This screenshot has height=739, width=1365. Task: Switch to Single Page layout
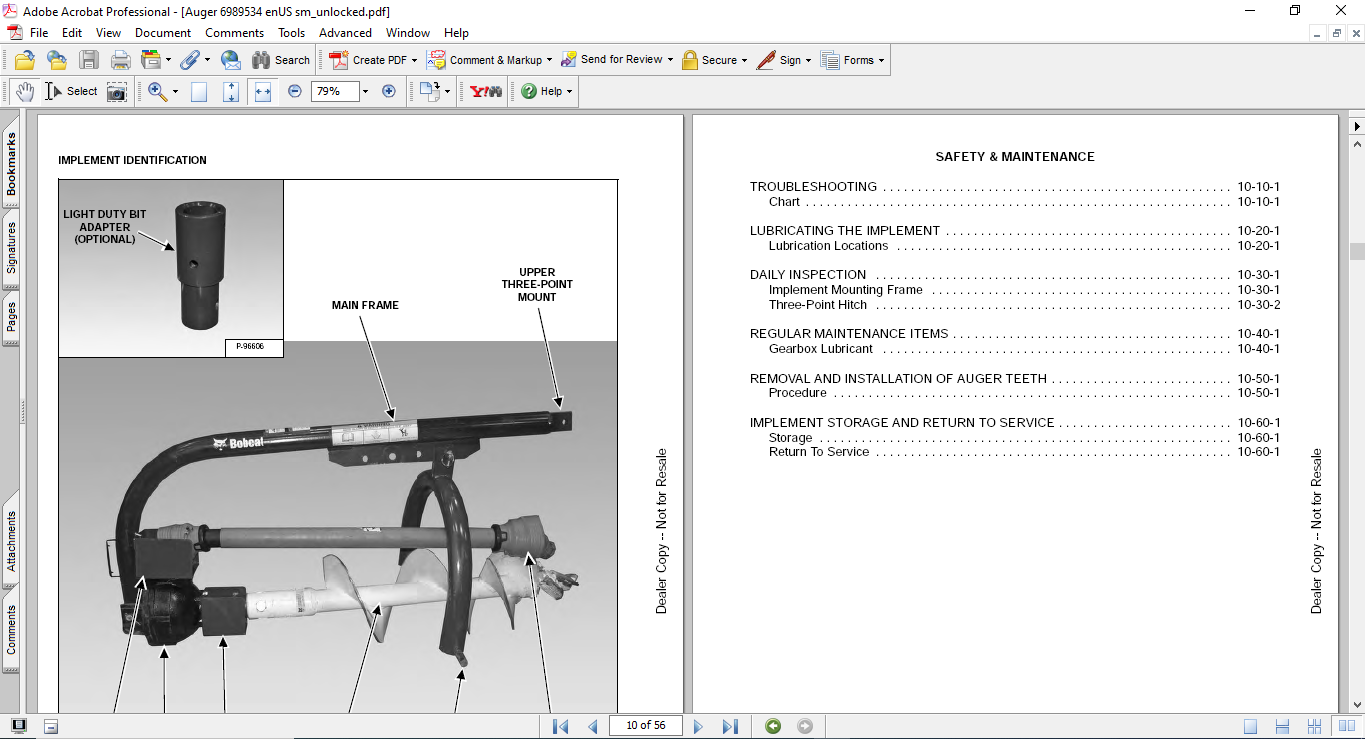(1250, 726)
